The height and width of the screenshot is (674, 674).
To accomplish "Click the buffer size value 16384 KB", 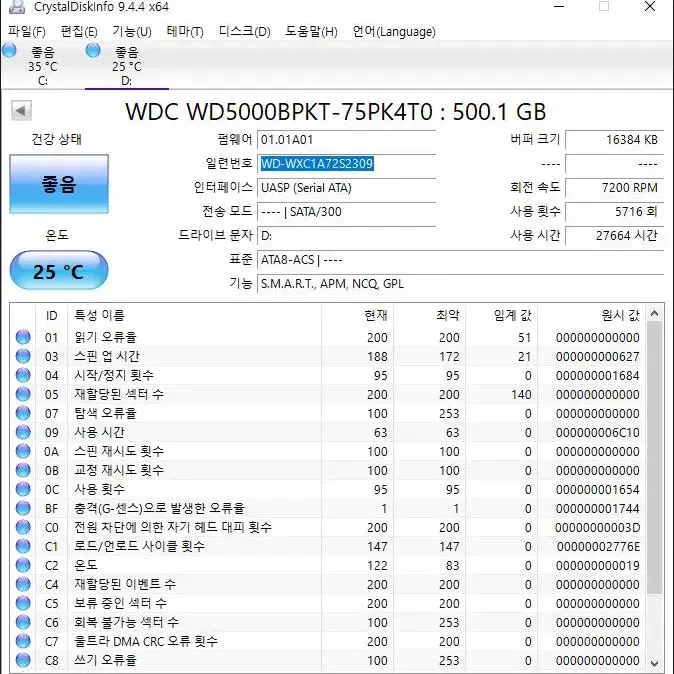I will (615, 140).
